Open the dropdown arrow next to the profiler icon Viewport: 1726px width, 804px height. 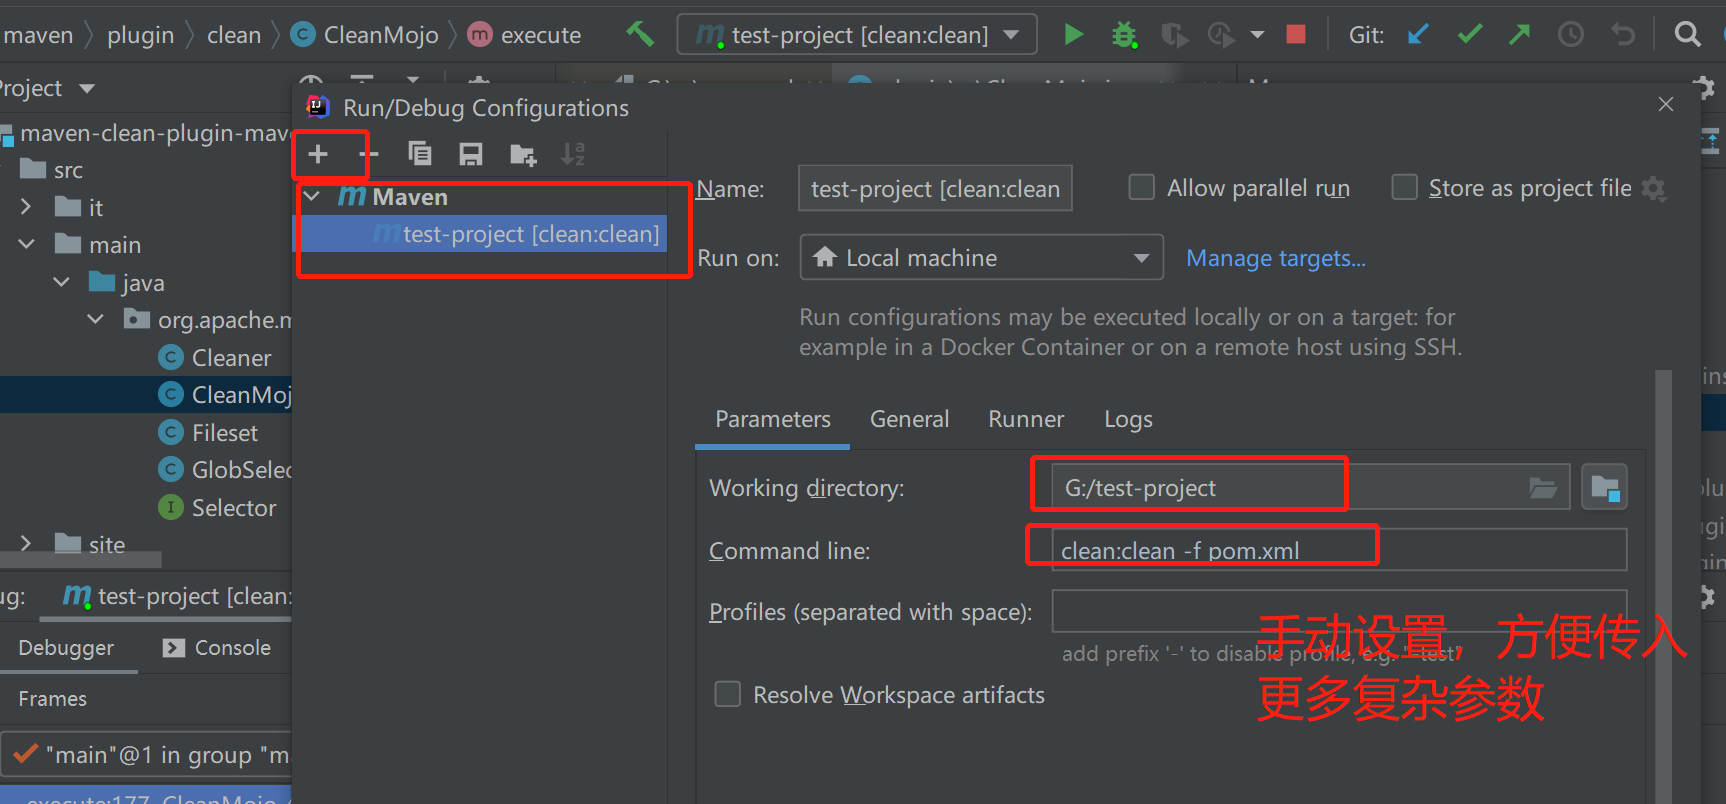tap(1258, 35)
